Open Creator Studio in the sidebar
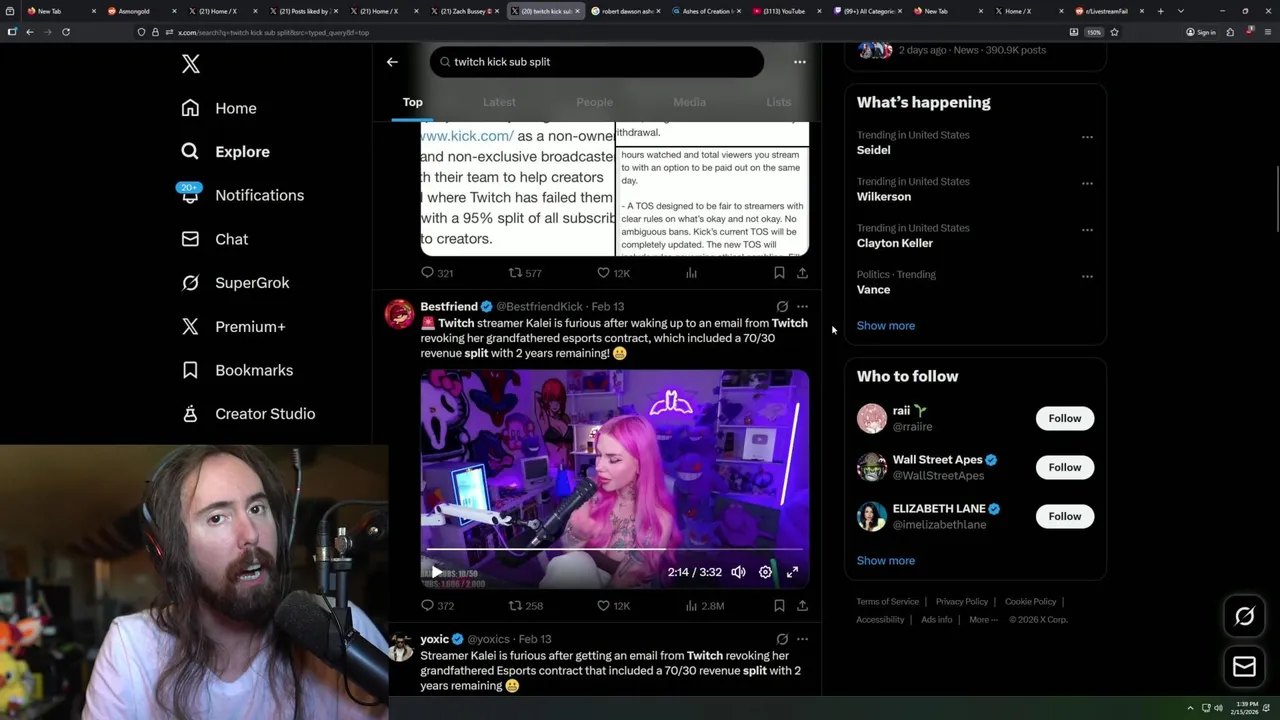This screenshot has width=1280, height=720. (x=248, y=414)
